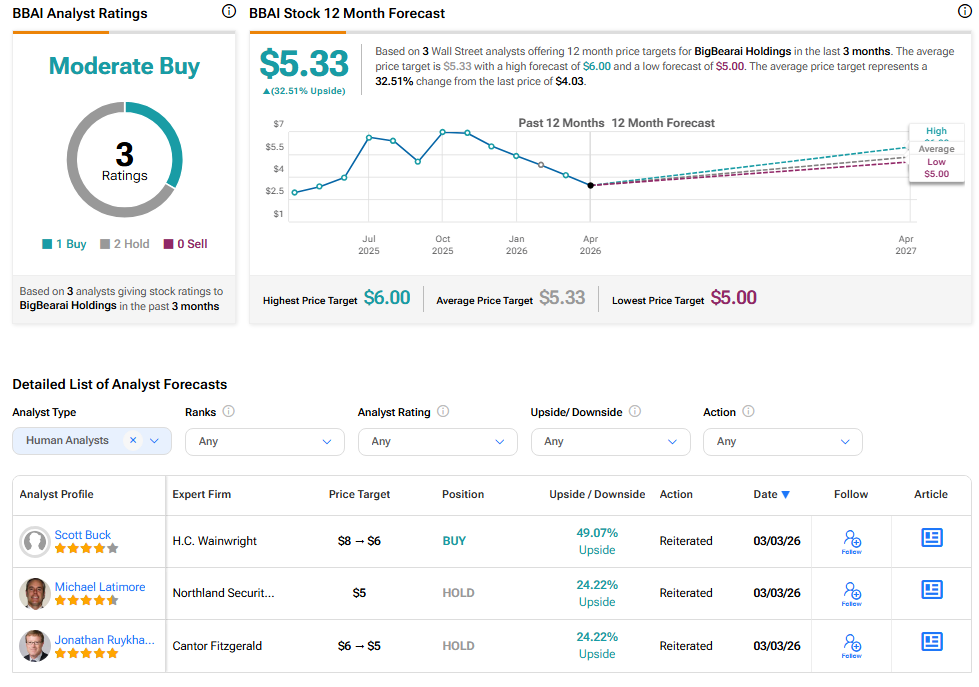Open article for Cantor Fitzgerald rating

pos(931,642)
